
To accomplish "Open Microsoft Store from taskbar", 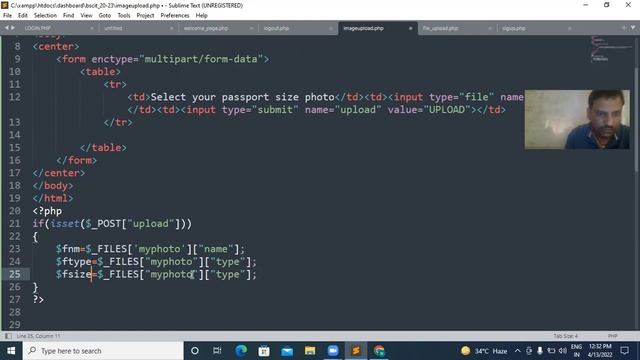I will [264, 351].
